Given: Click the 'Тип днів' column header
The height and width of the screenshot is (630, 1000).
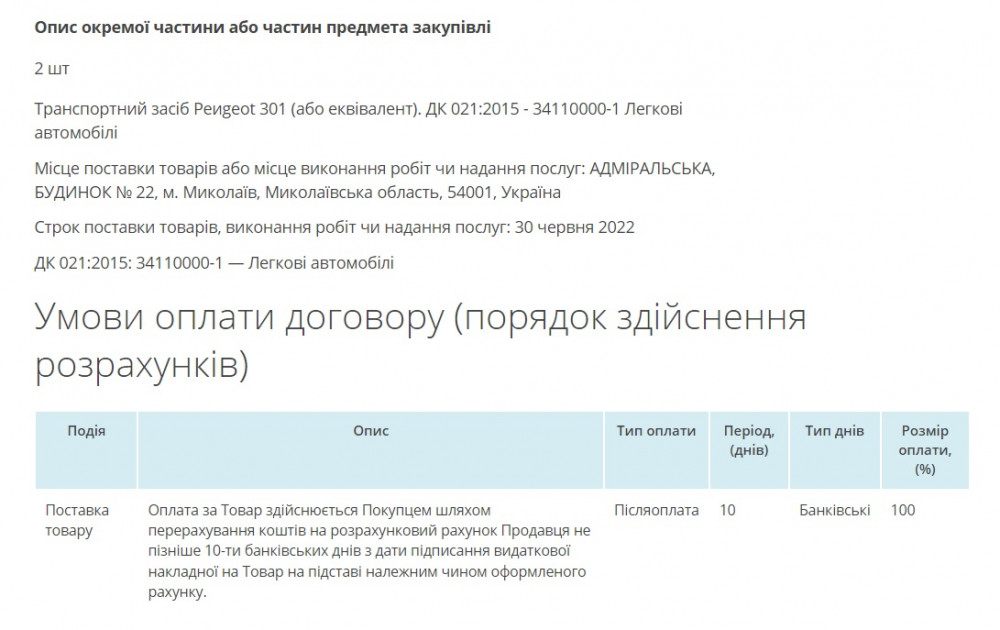Looking at the screenshot, I should (x=834, y=431).
